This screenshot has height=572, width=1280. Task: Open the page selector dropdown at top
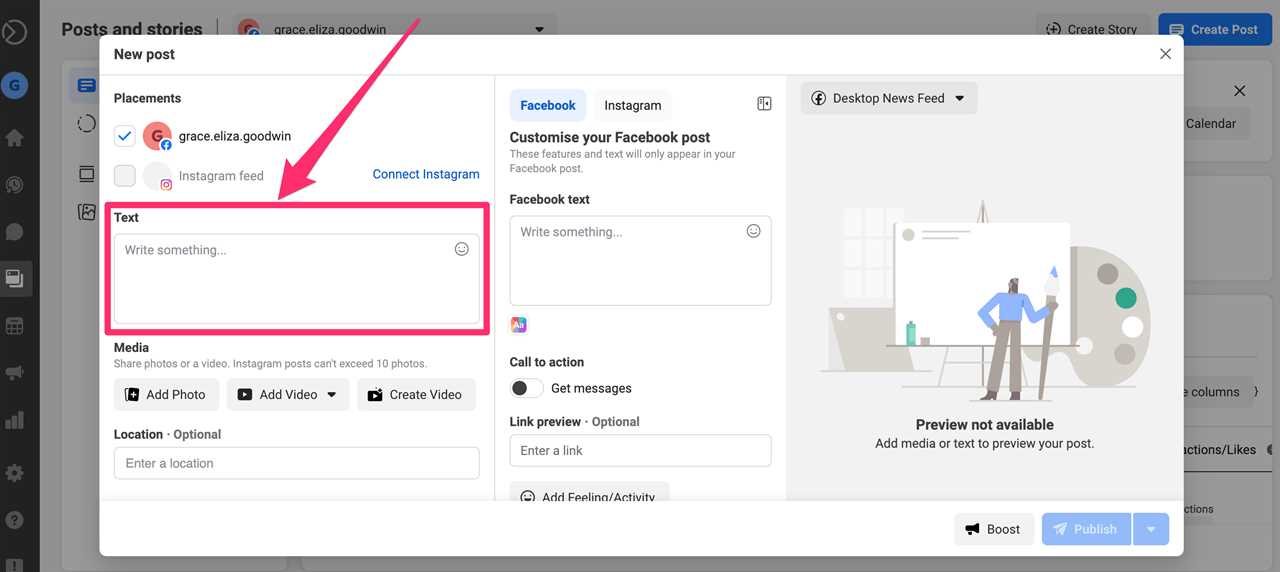point(396,29)
